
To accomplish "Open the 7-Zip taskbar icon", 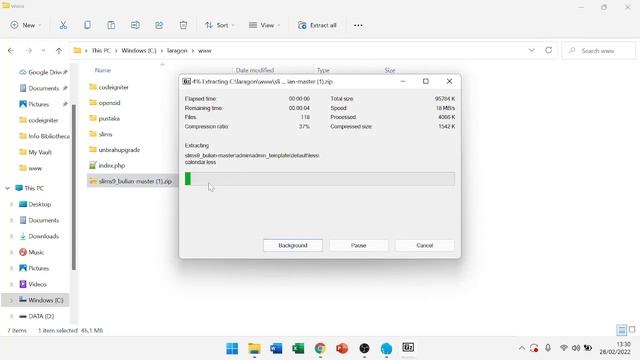I will (x=408, y=347).
